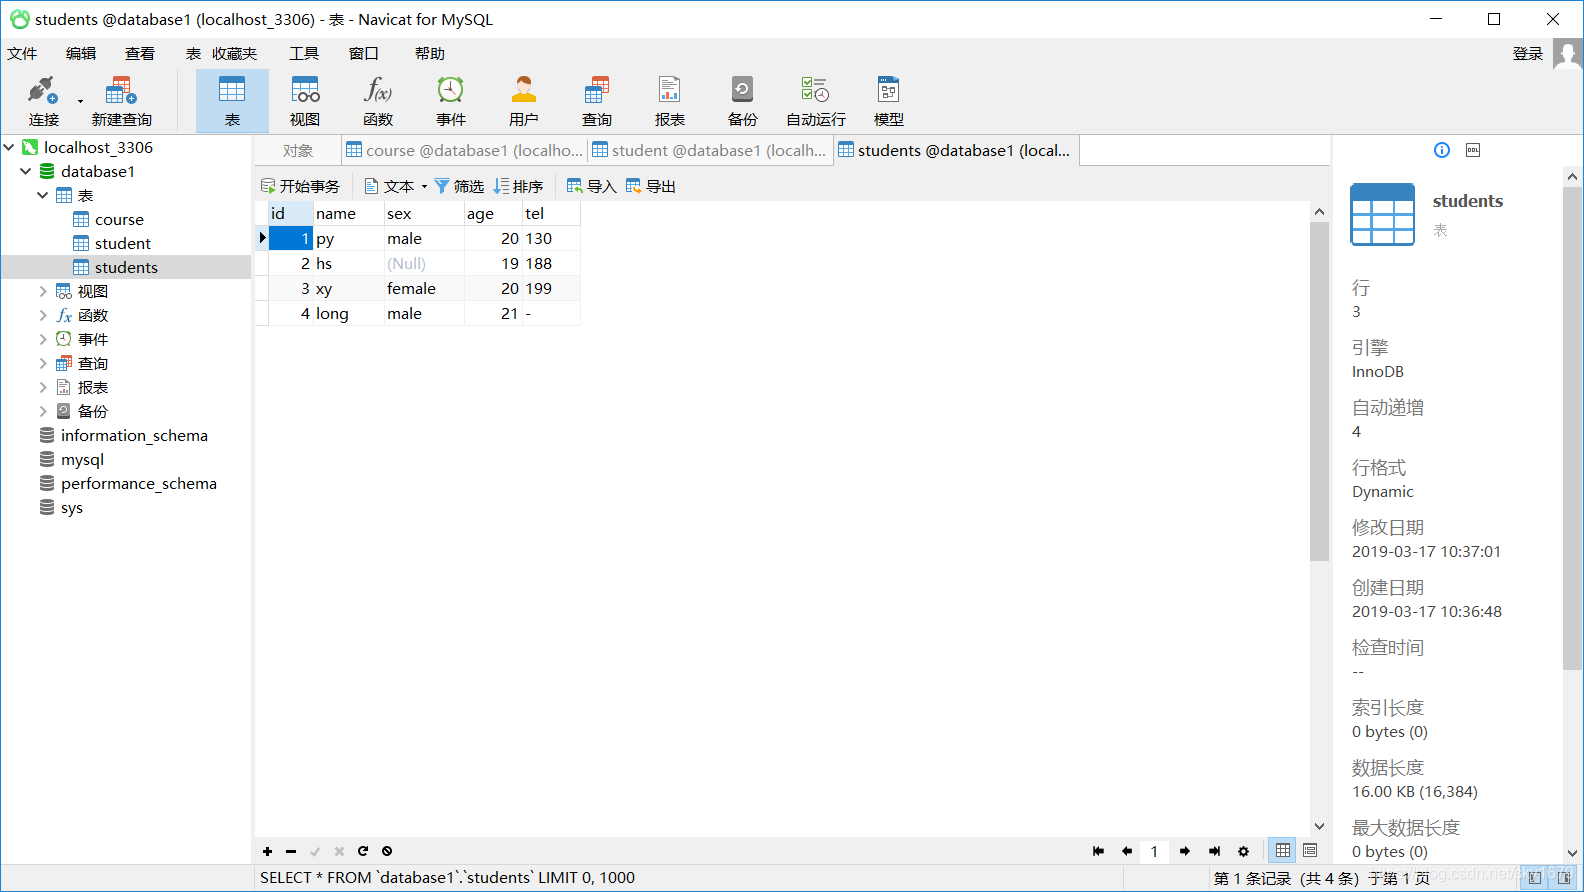
Task: Go to the first page of records
Action: coord(1098,851)
